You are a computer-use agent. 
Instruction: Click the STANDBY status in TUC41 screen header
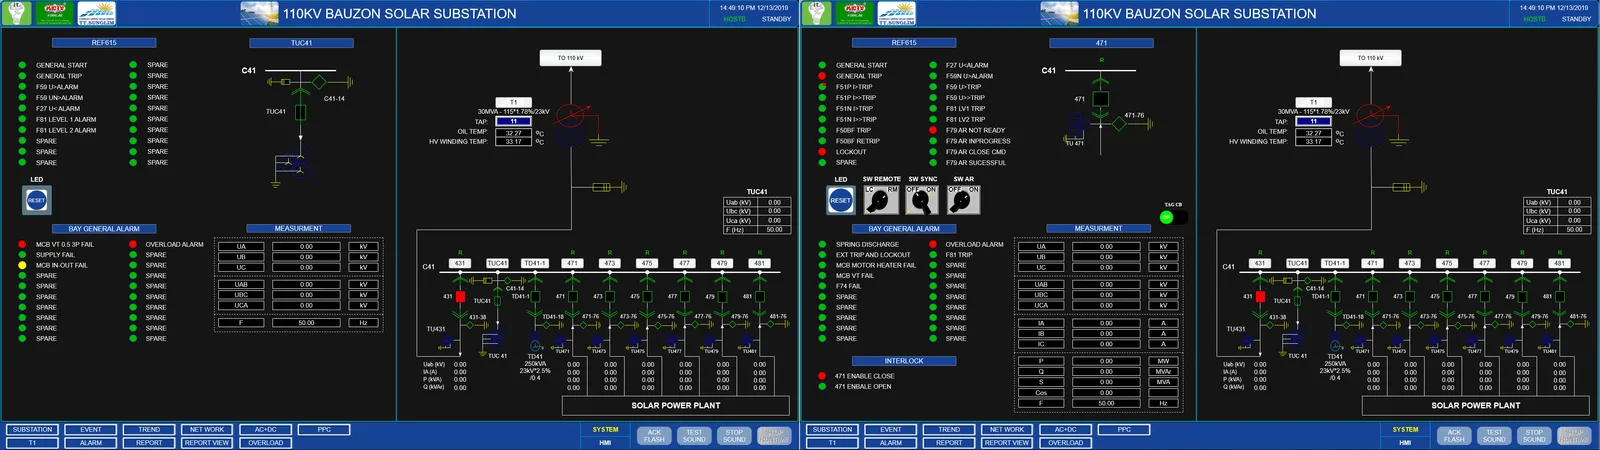(x=776, y=19)
